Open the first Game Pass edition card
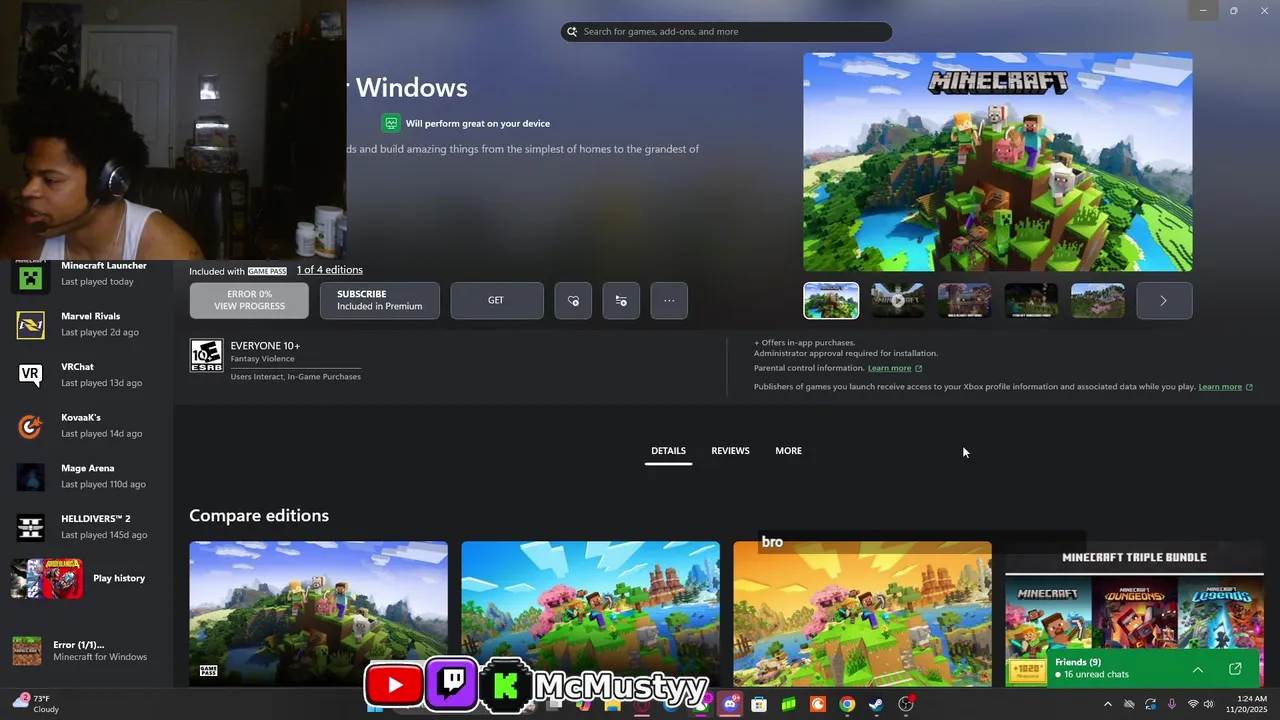This screenshot has width=1280, height=720. coord(319,614)
